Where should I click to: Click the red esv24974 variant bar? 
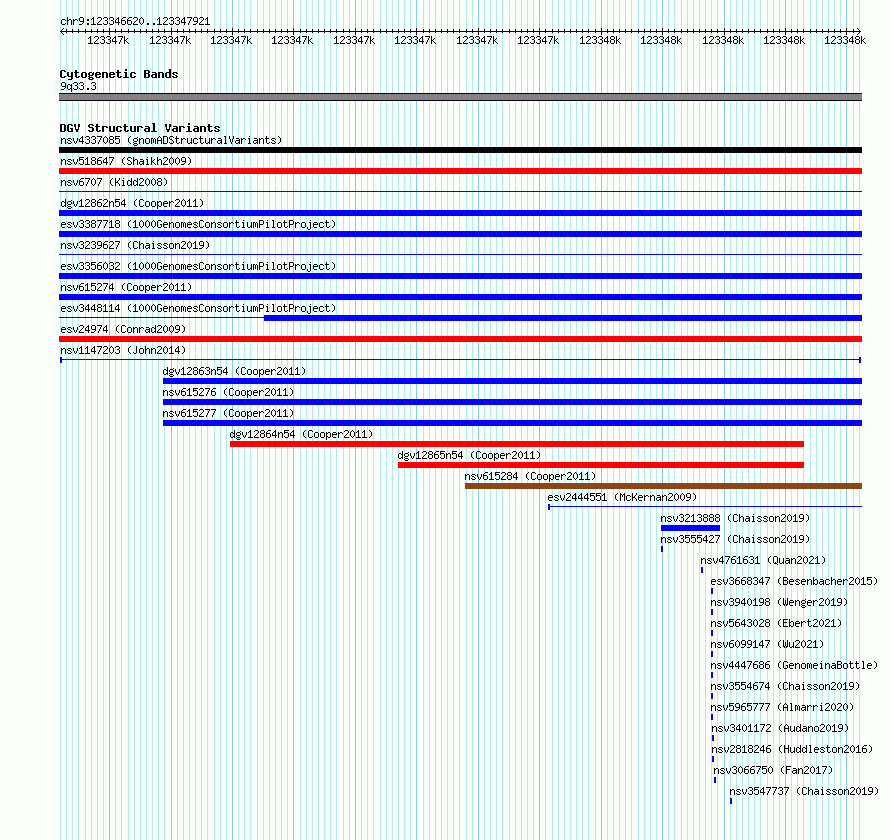pyautogui.click(x=460, y=339)
